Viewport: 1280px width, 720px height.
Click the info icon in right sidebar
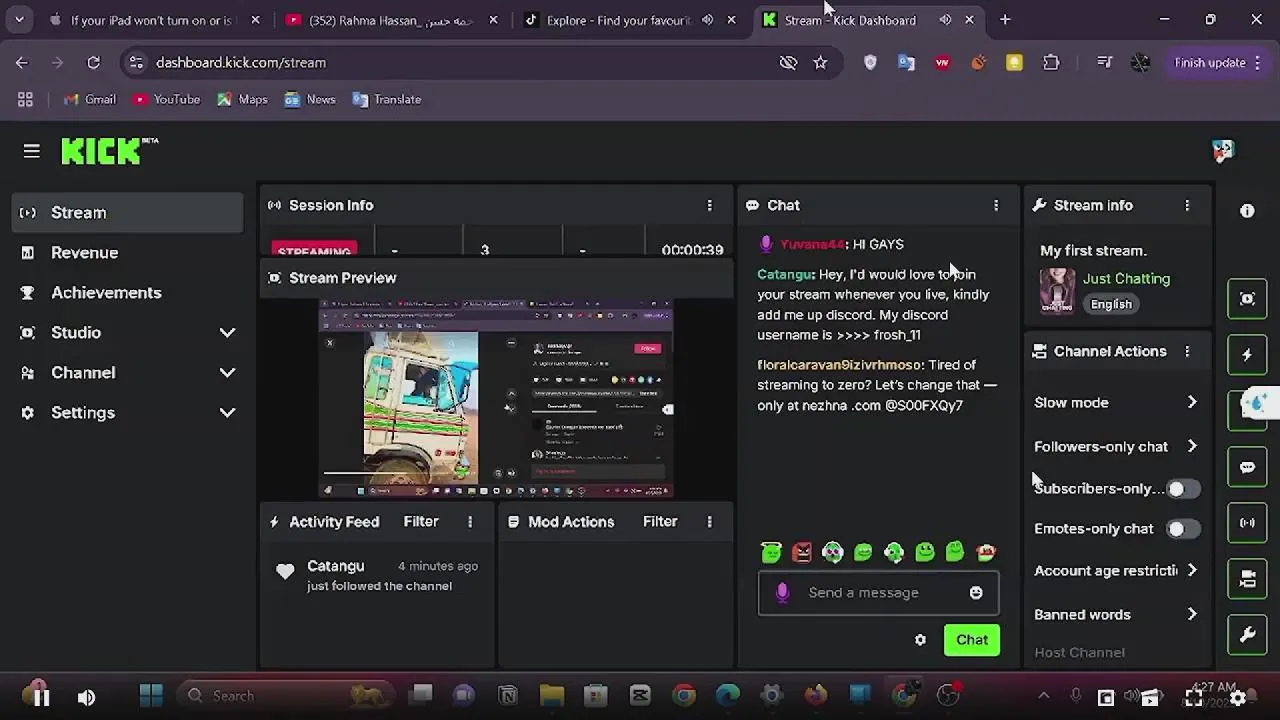(1247, 211)
